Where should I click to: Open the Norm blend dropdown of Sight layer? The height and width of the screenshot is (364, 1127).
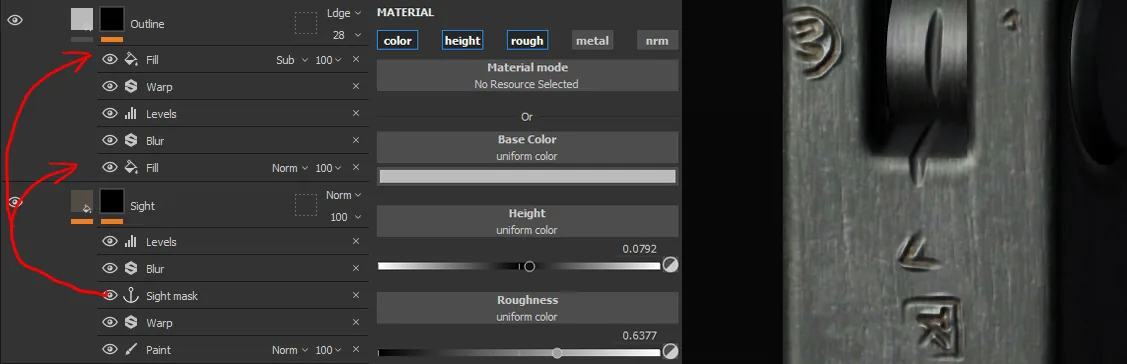344,195
